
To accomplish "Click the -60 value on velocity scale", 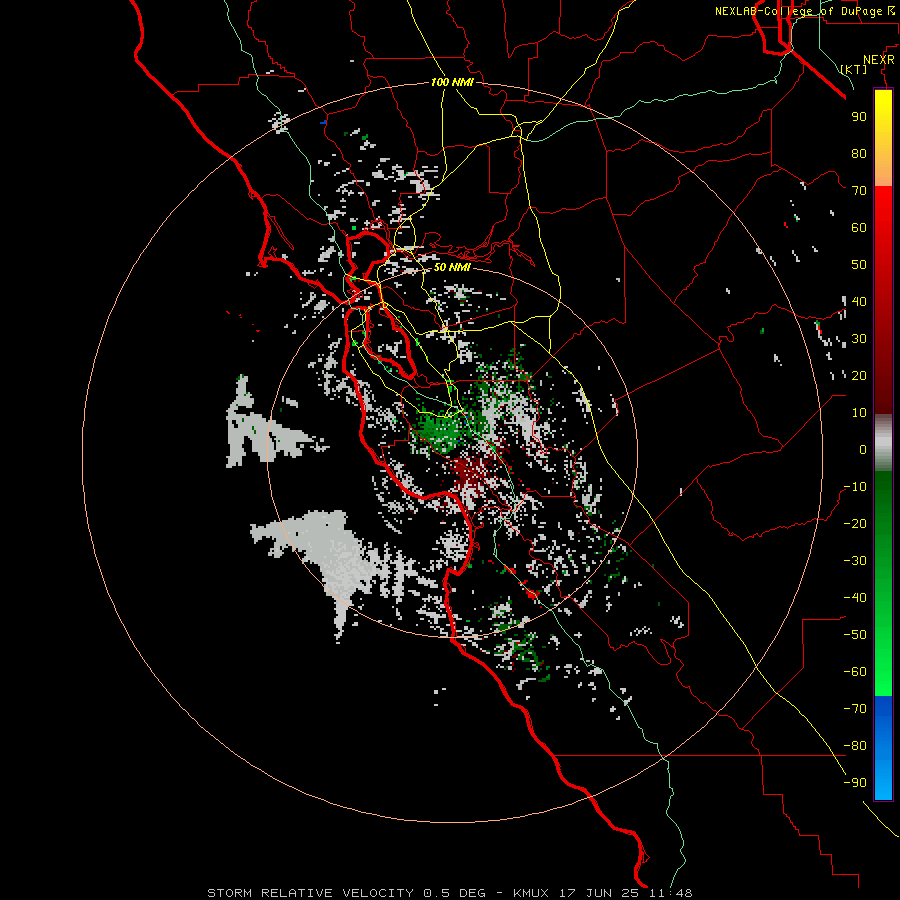I will point(855,672).
